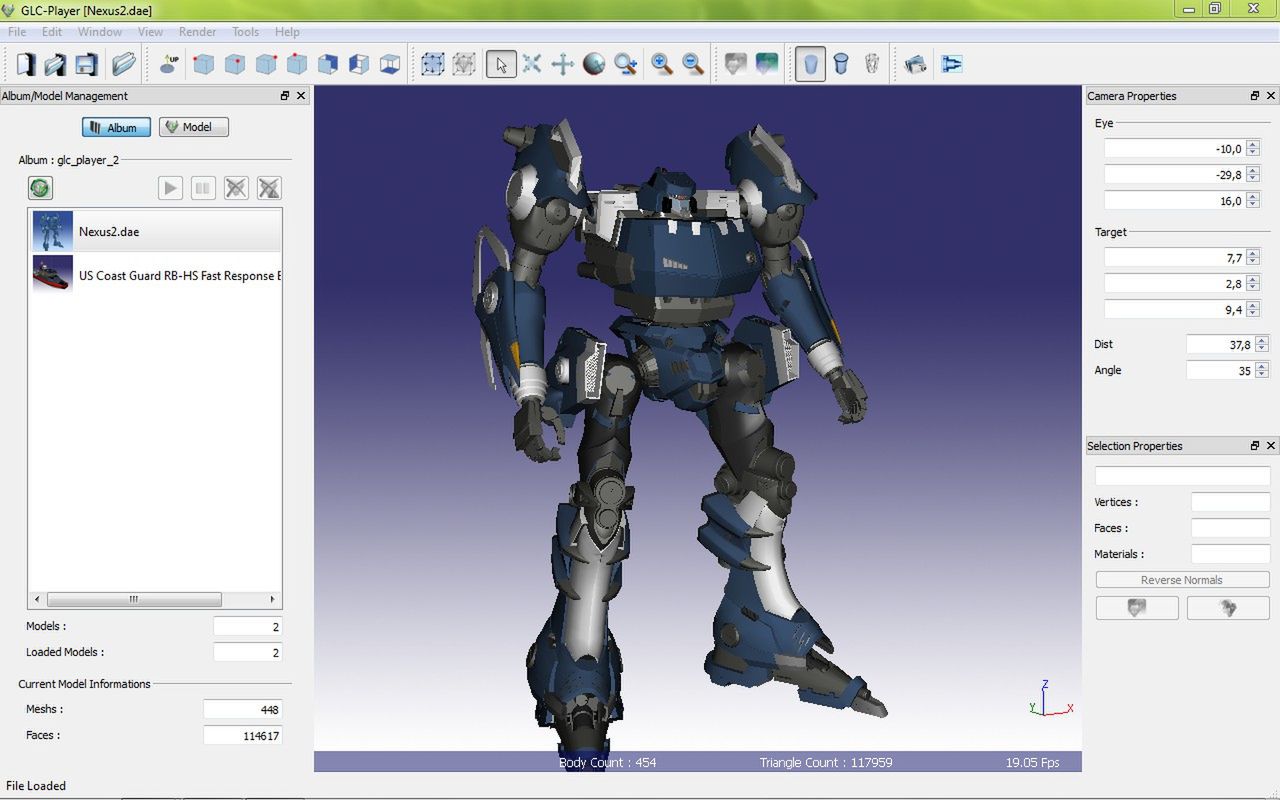Close the Album/Model Management panel
The height and width of the screenshot is (800, 1280).
[x=301, y=96]
